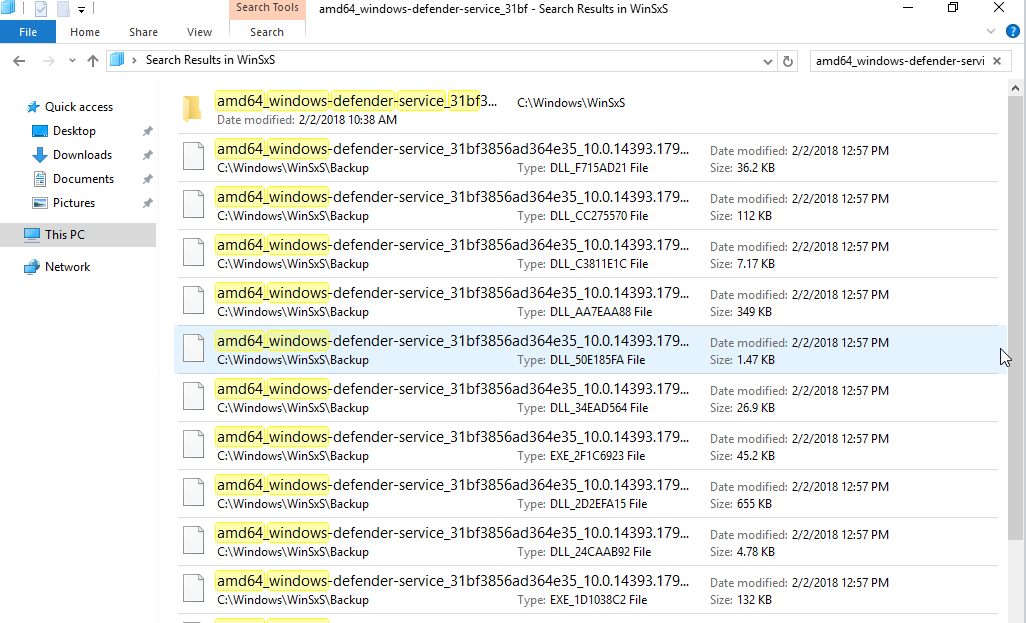The width and height of the screenshot is (1026, 623).
Task: Click the Size 45.2 KB text
Action: click(742, 455)
